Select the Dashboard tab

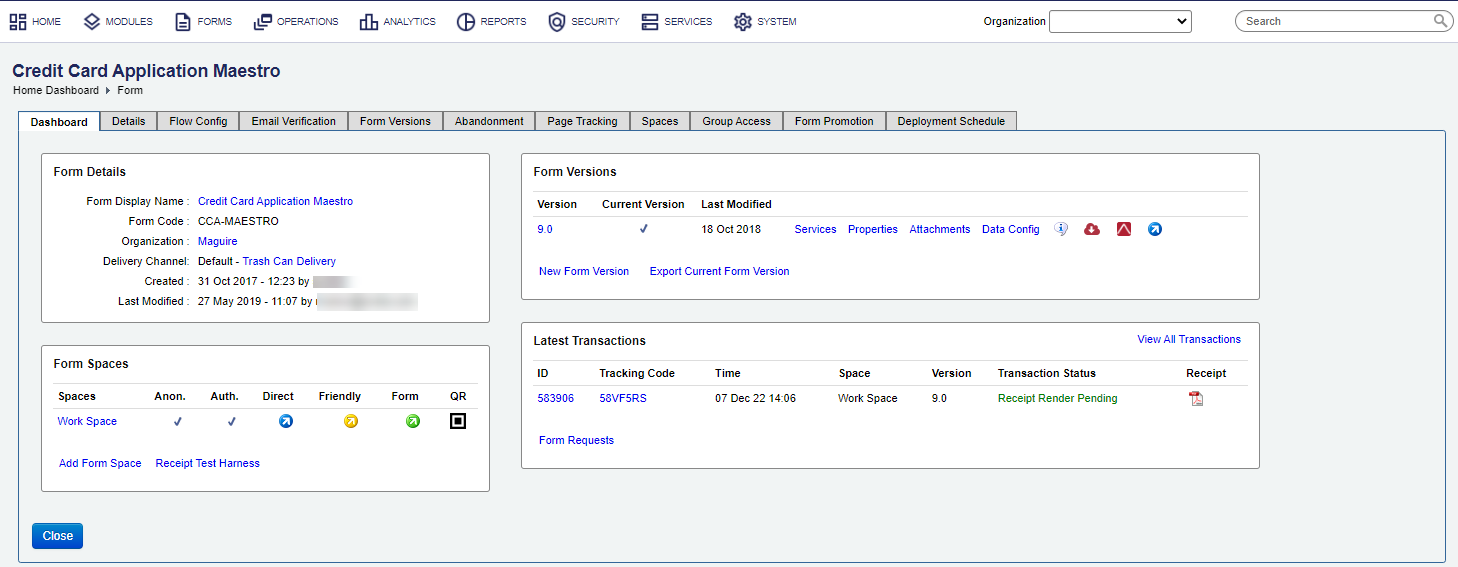click(x=59, y=121)
